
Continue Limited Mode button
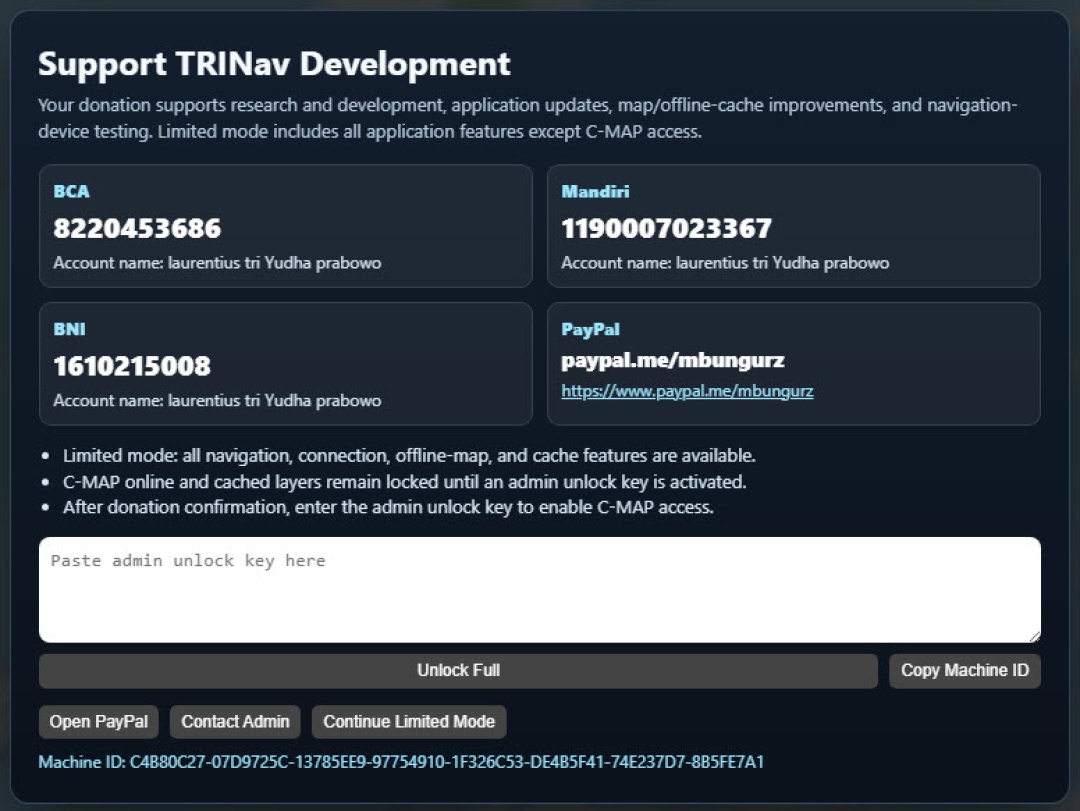(x=409, y=721)
